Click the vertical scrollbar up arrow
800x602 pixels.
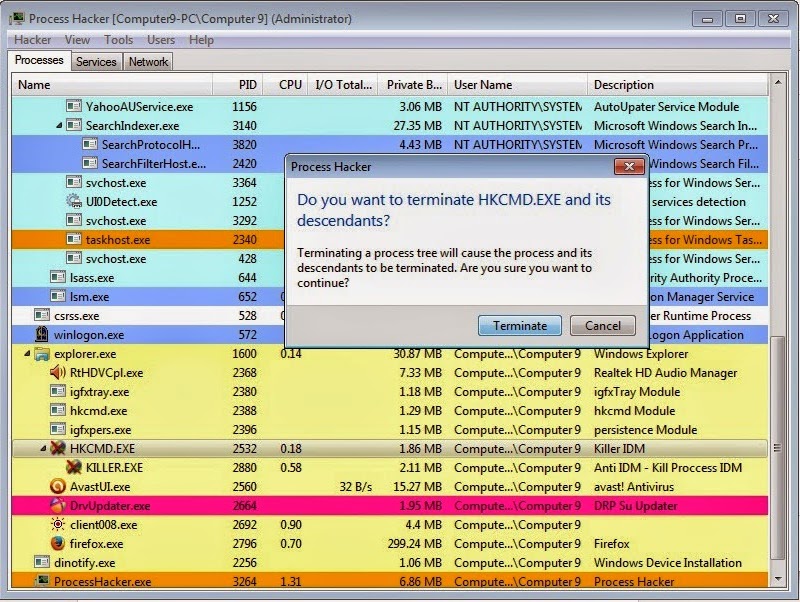click(778, 82)
